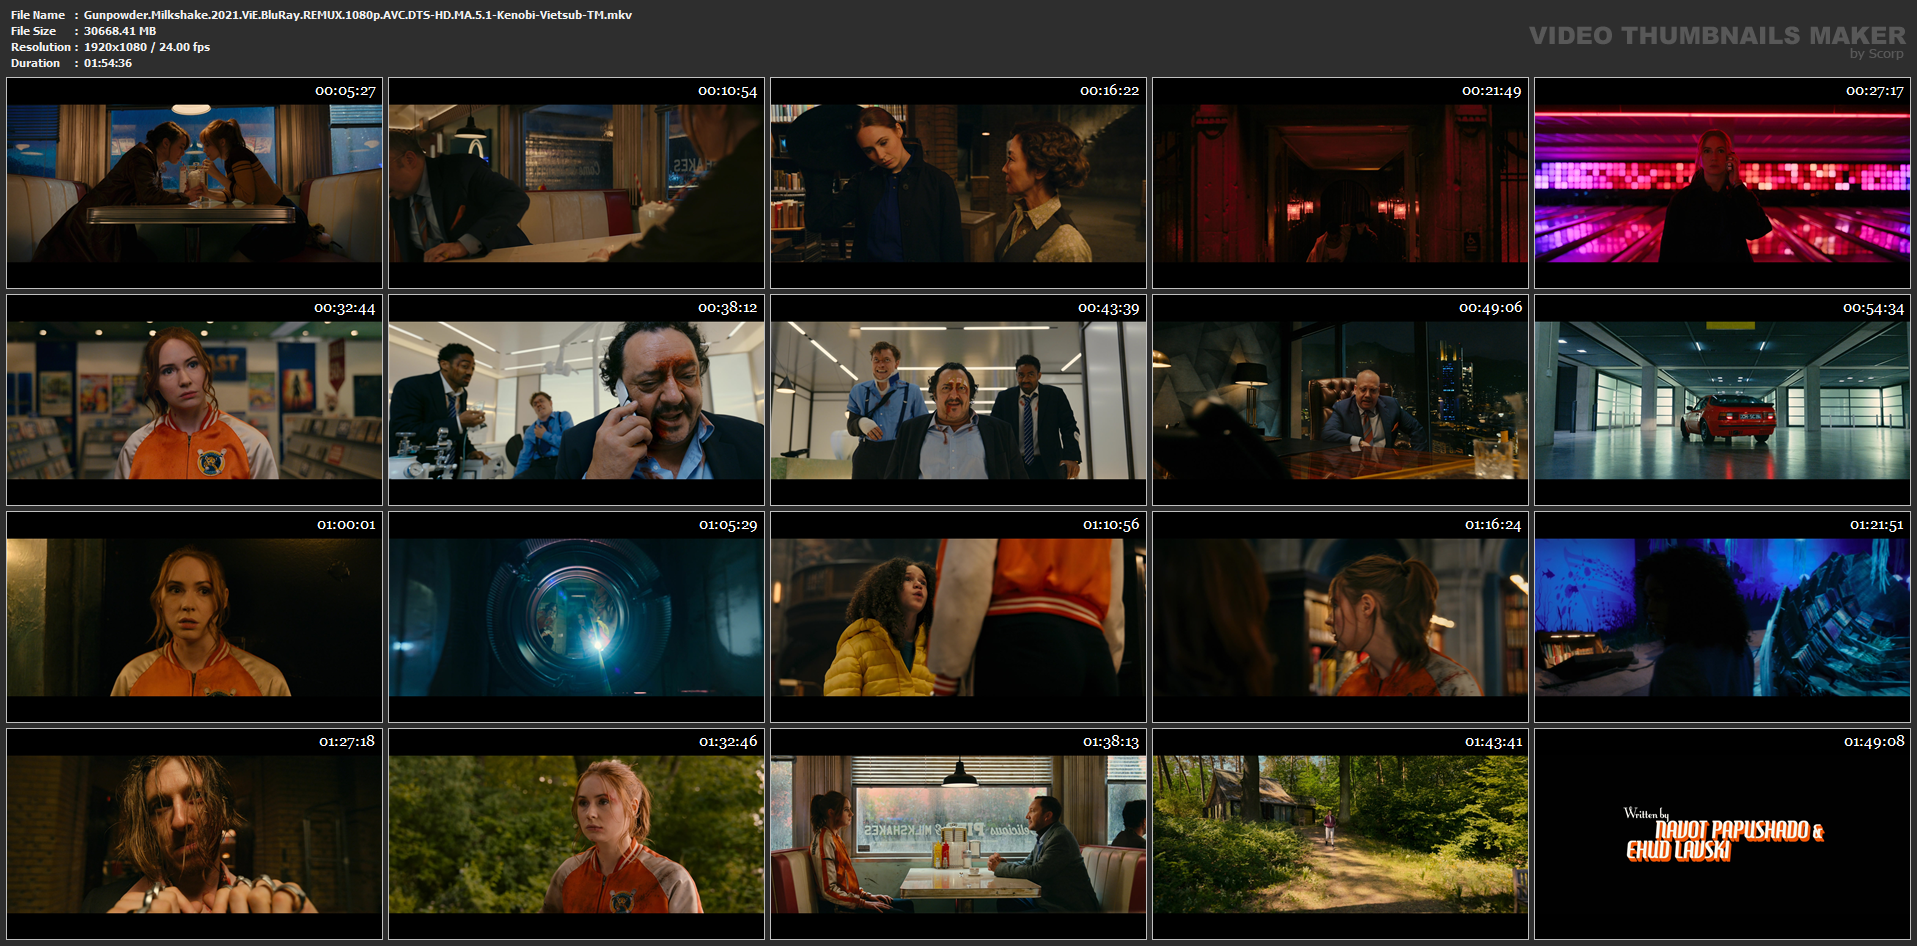The image size is (1917, 946).
Task: Select the thumbnail at 01:27:18
Action: pyautogui.click(x=194, y=834)
